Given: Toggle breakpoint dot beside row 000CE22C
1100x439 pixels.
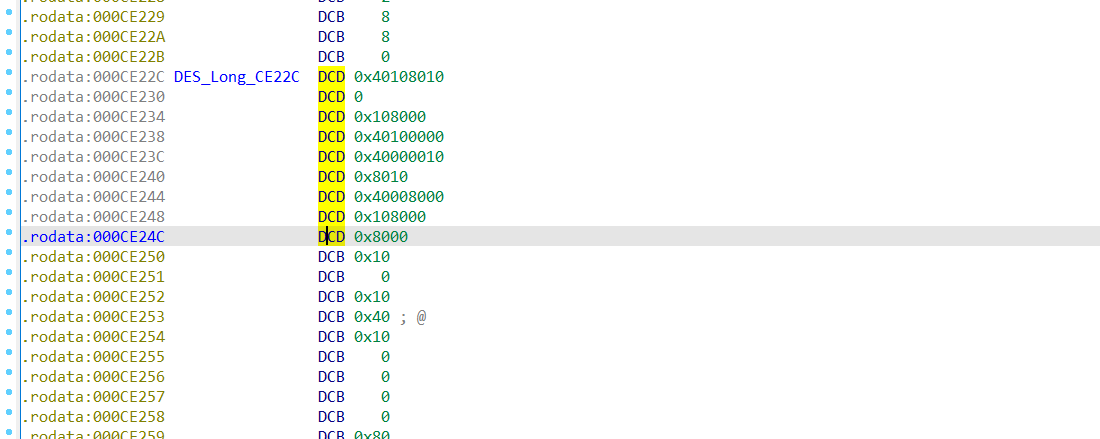Looking at the screenshot, I should coord(9,73).
